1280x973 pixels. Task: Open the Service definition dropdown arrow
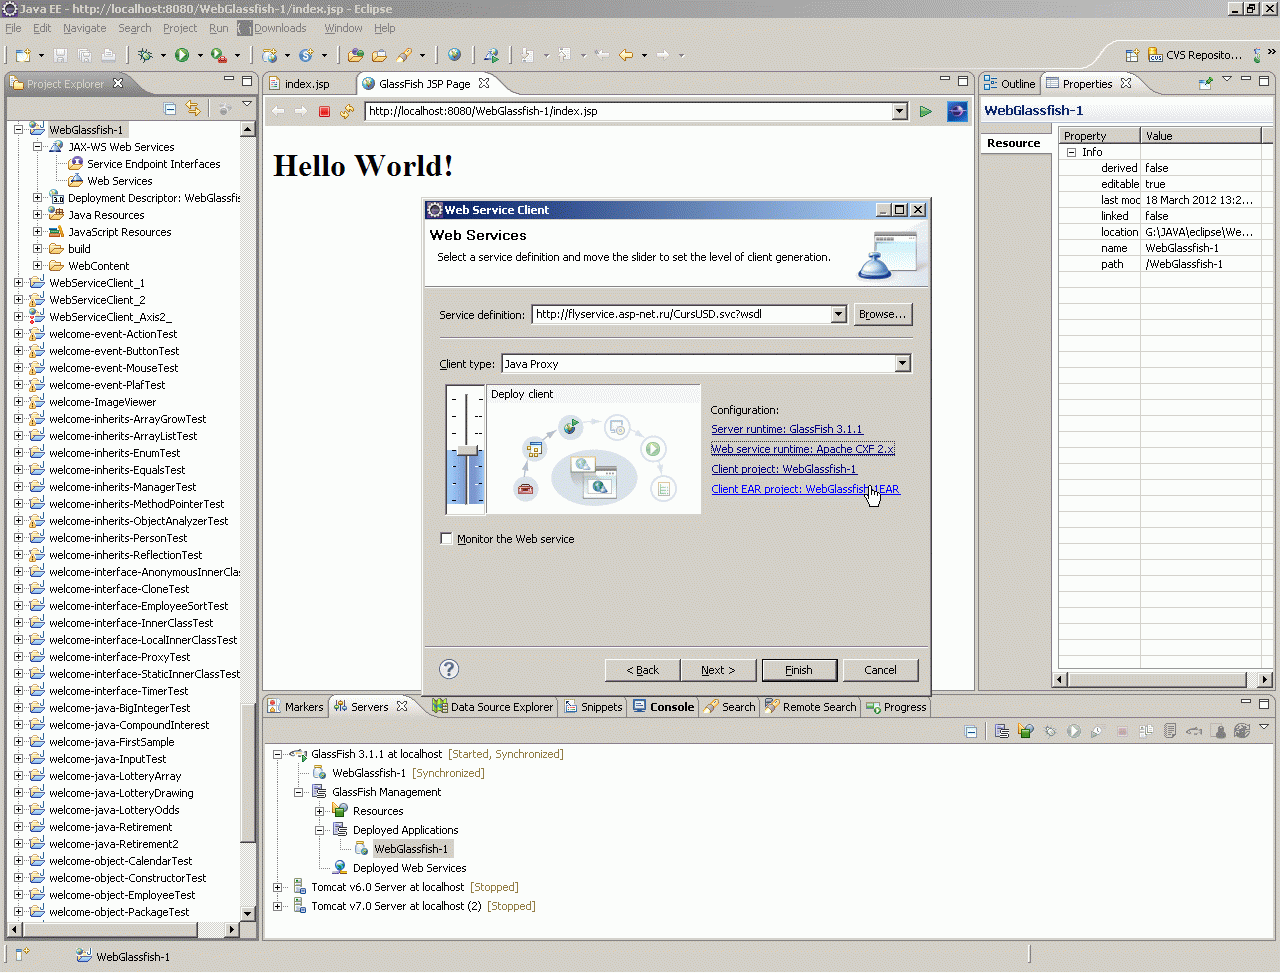[838, 315]
